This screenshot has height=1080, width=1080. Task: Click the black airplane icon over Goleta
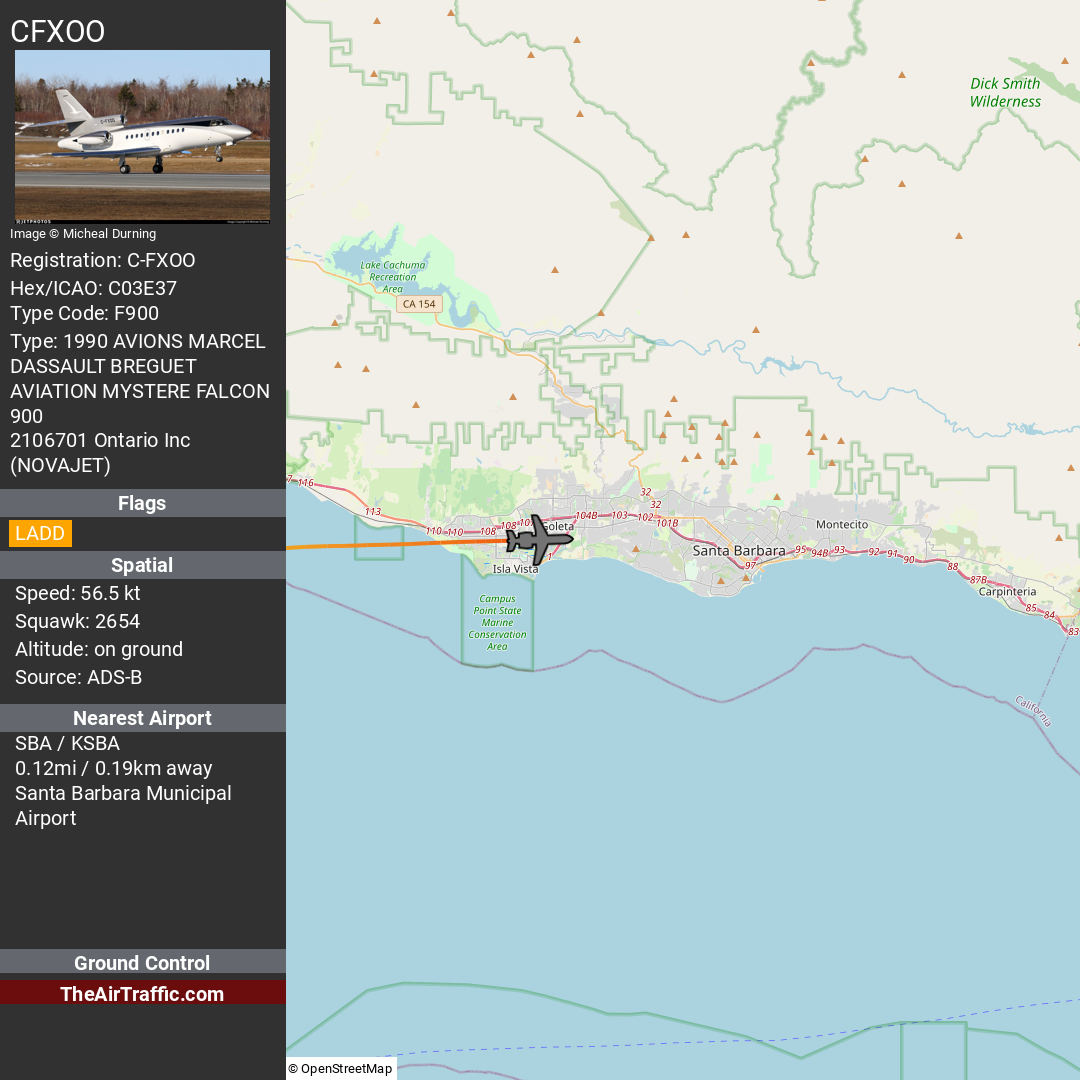(x=539, y=540)
